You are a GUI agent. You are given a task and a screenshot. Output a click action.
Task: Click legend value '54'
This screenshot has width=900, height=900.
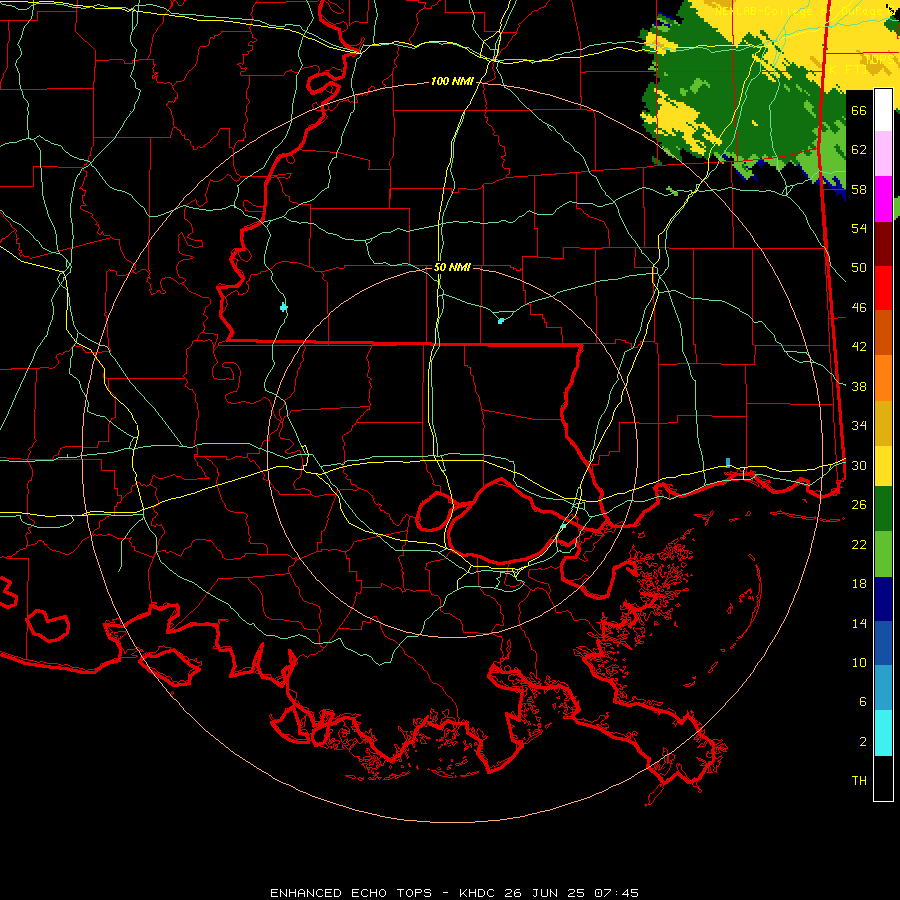coord(859,228)
